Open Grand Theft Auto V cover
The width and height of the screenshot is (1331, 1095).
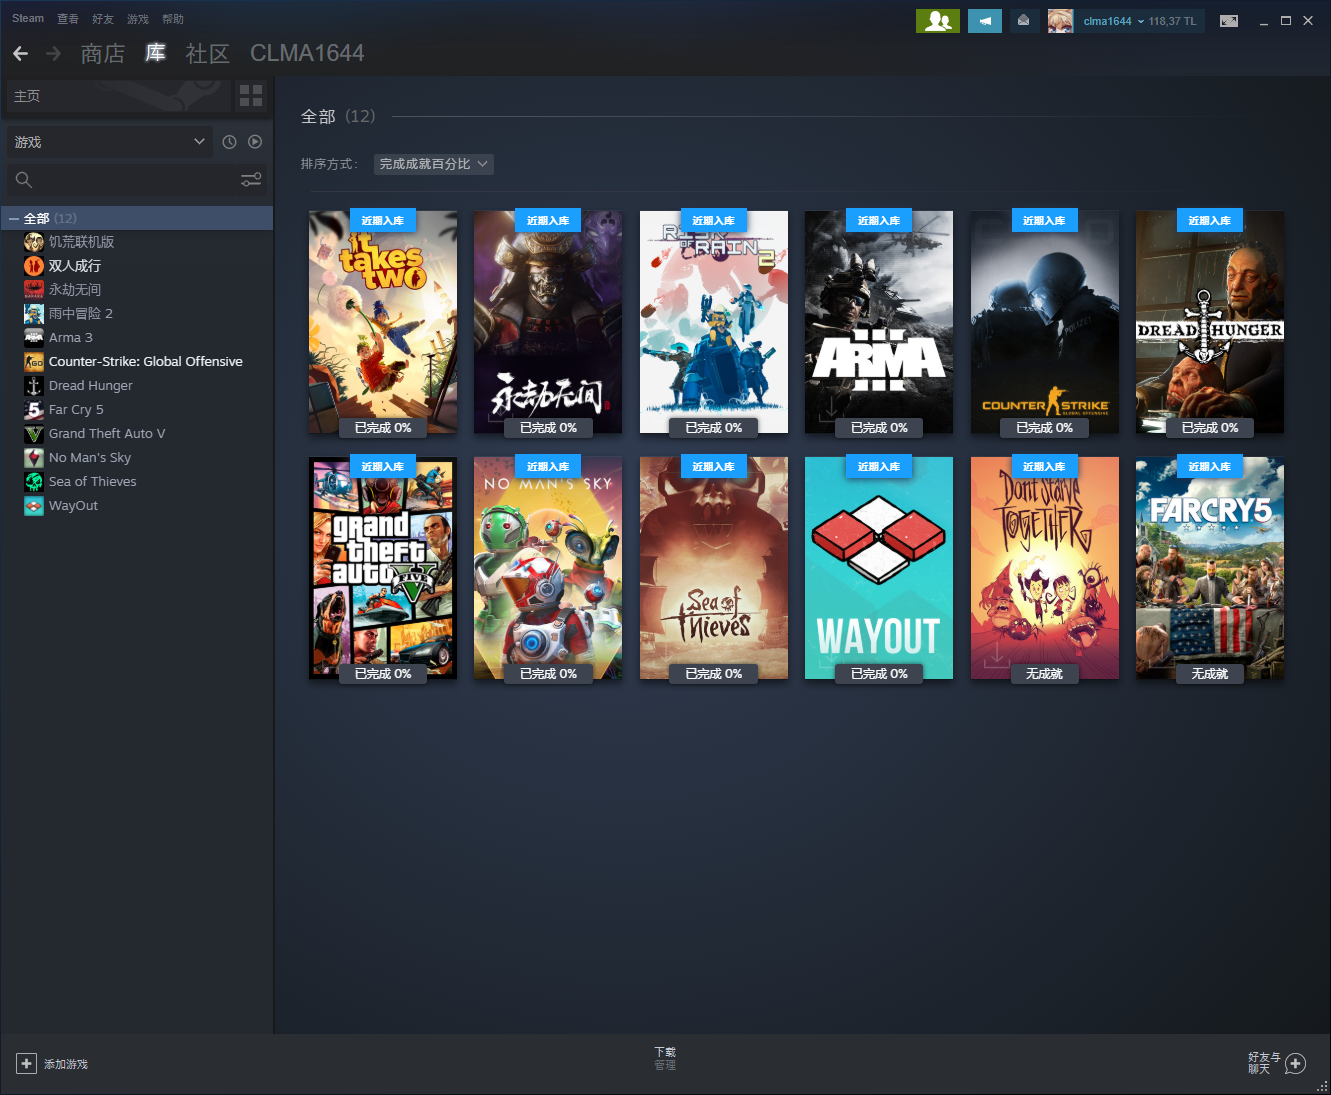pos(383,568)
